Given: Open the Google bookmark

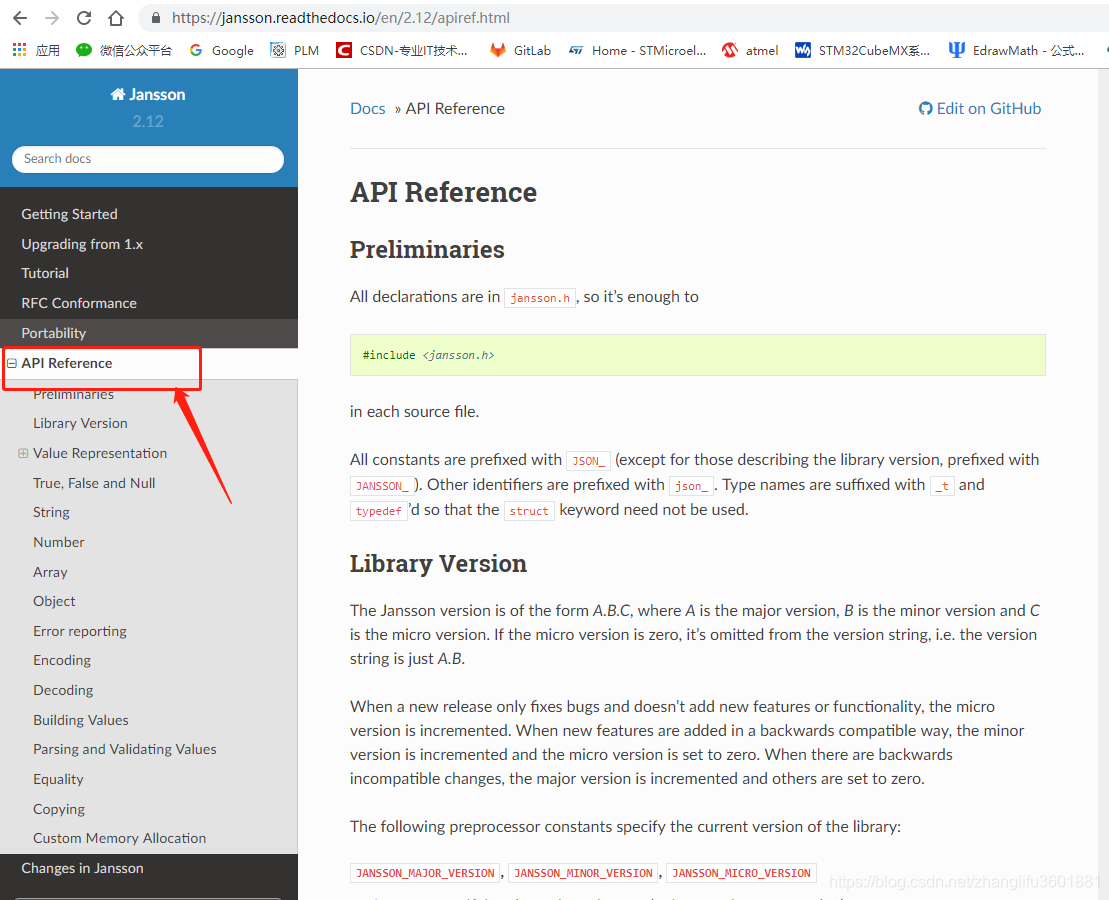Looking at the screenshot, I should 221,50.
